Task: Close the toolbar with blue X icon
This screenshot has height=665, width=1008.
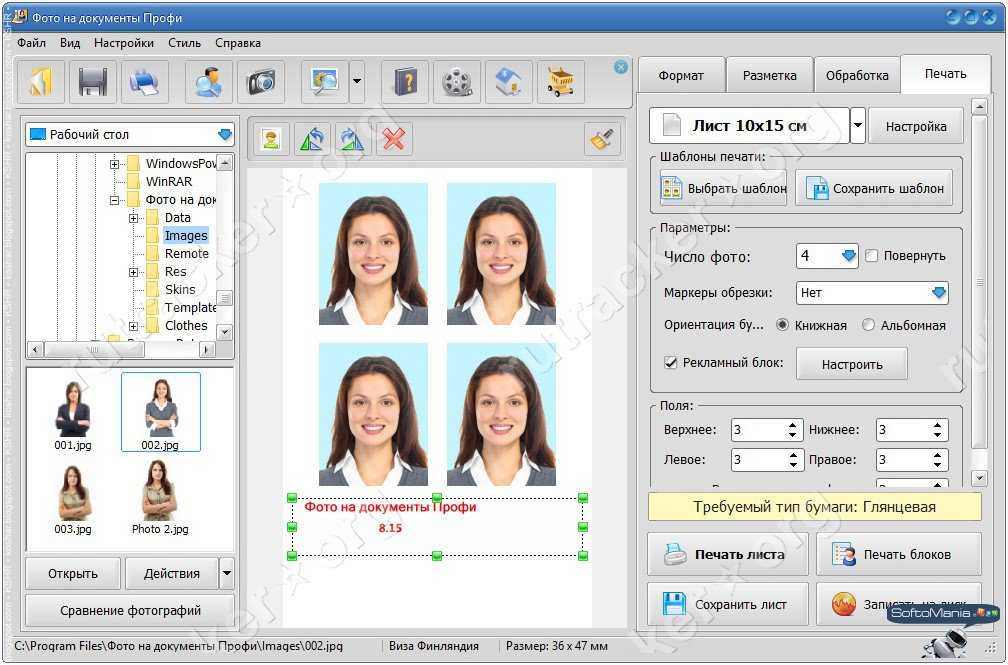Action: click(620, 67)
